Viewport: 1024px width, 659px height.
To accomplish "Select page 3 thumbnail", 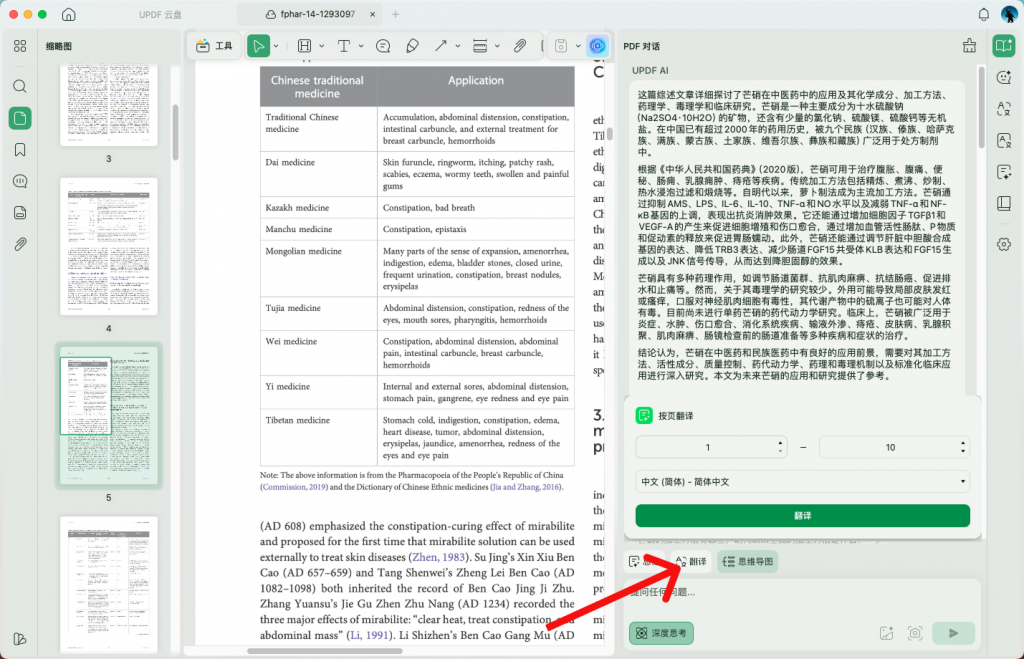I will [x=109, y=104].
